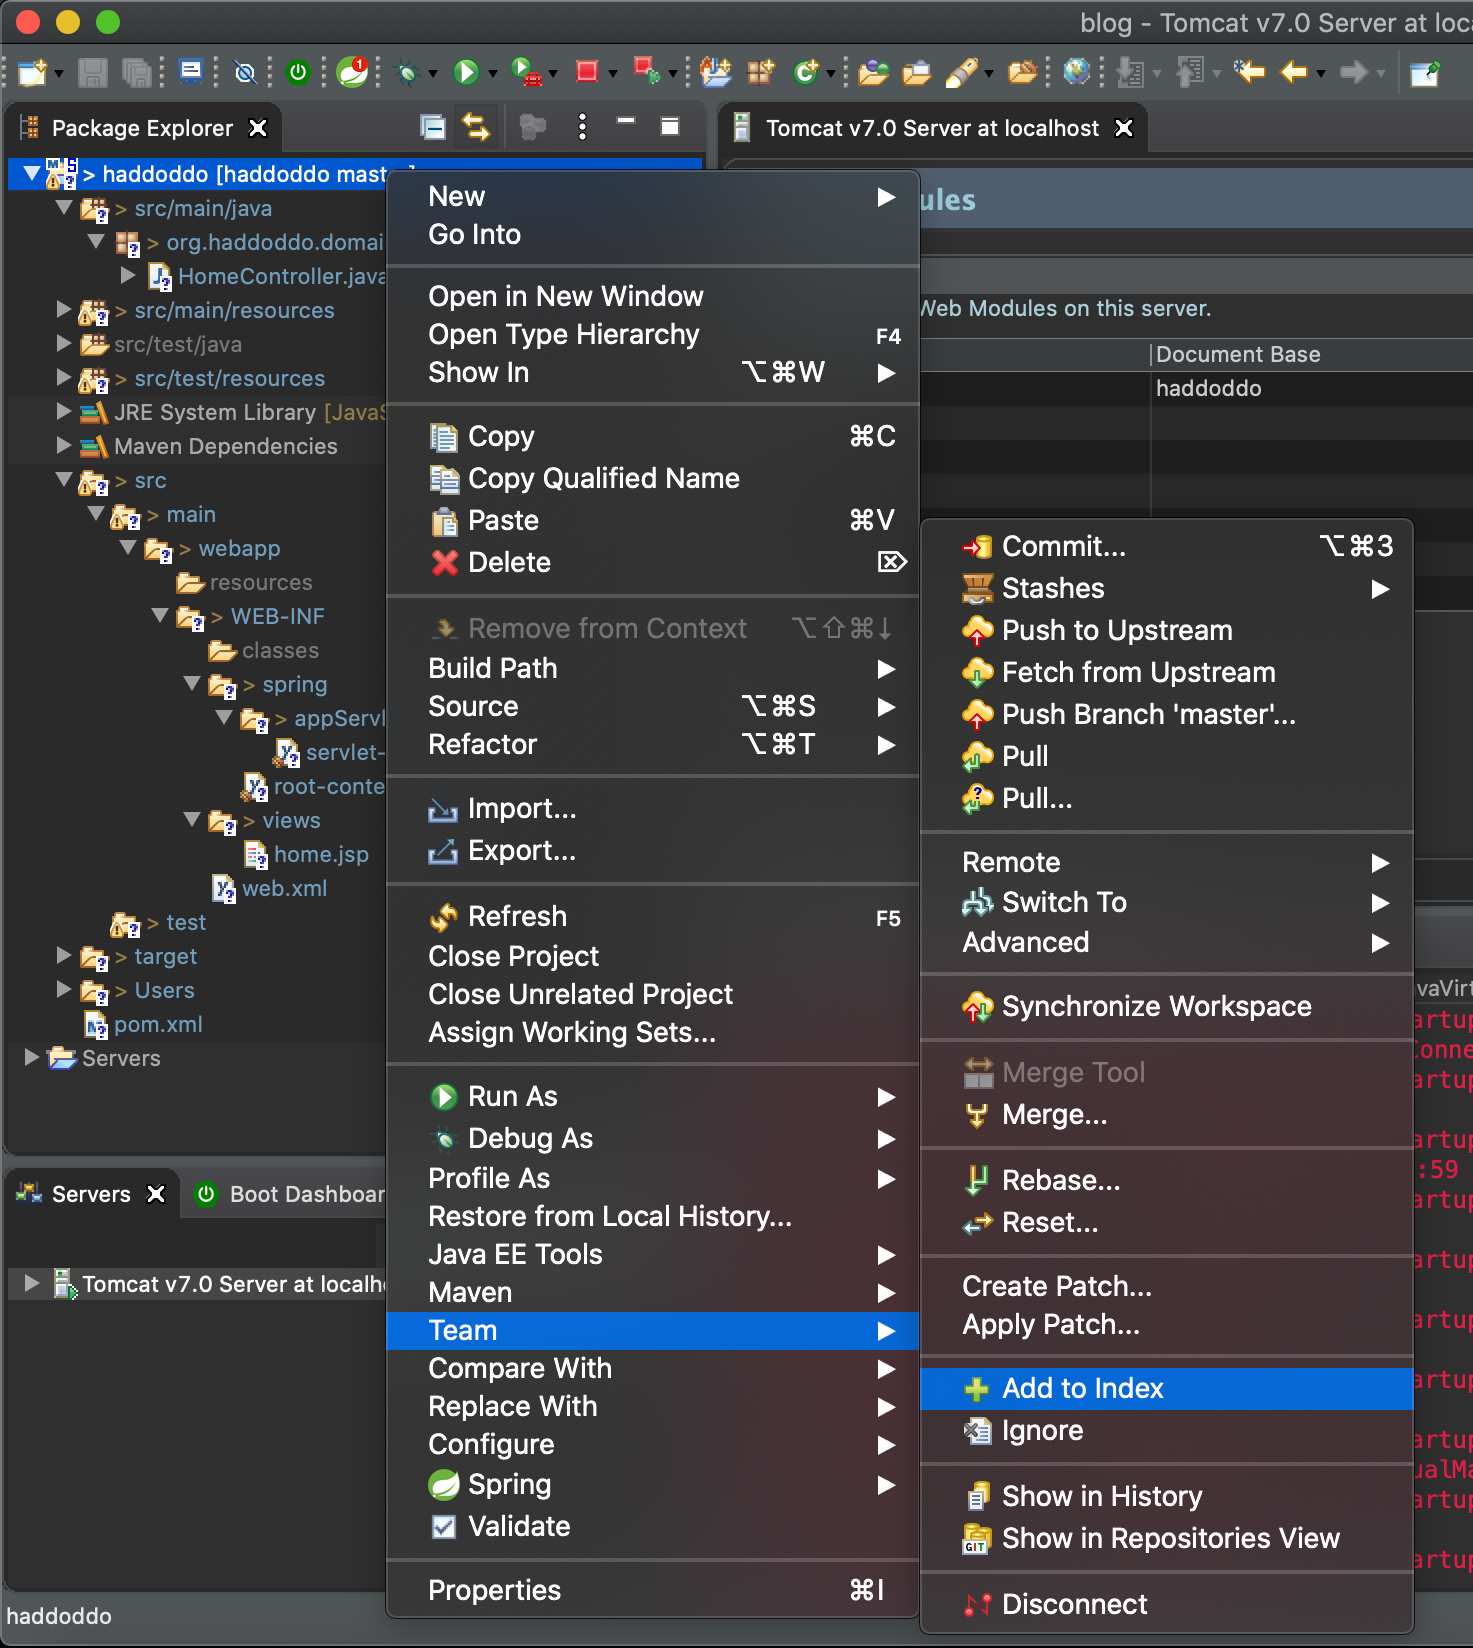Click the Open Type folder toolbar icon
The width and height of the screenshot is (1473, 1648).
coord(873,72)
